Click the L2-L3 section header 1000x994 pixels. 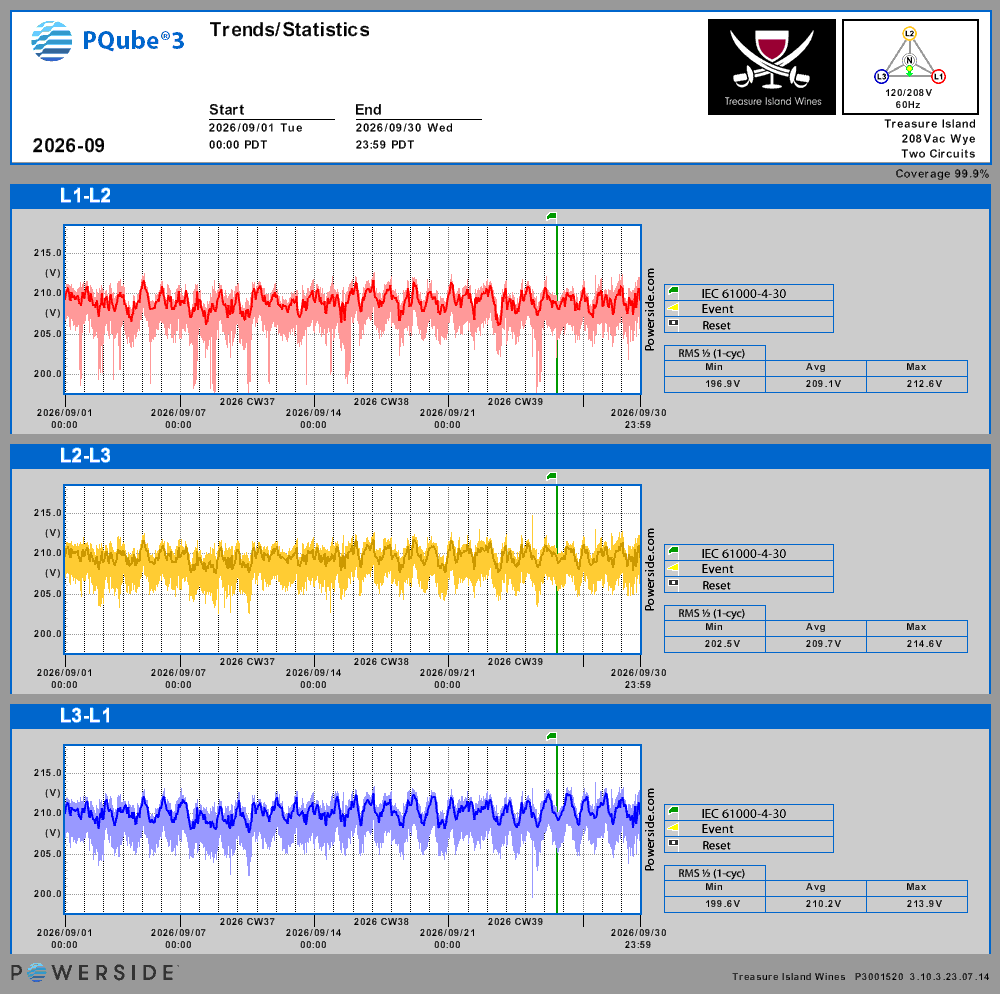tap(500, 456)
